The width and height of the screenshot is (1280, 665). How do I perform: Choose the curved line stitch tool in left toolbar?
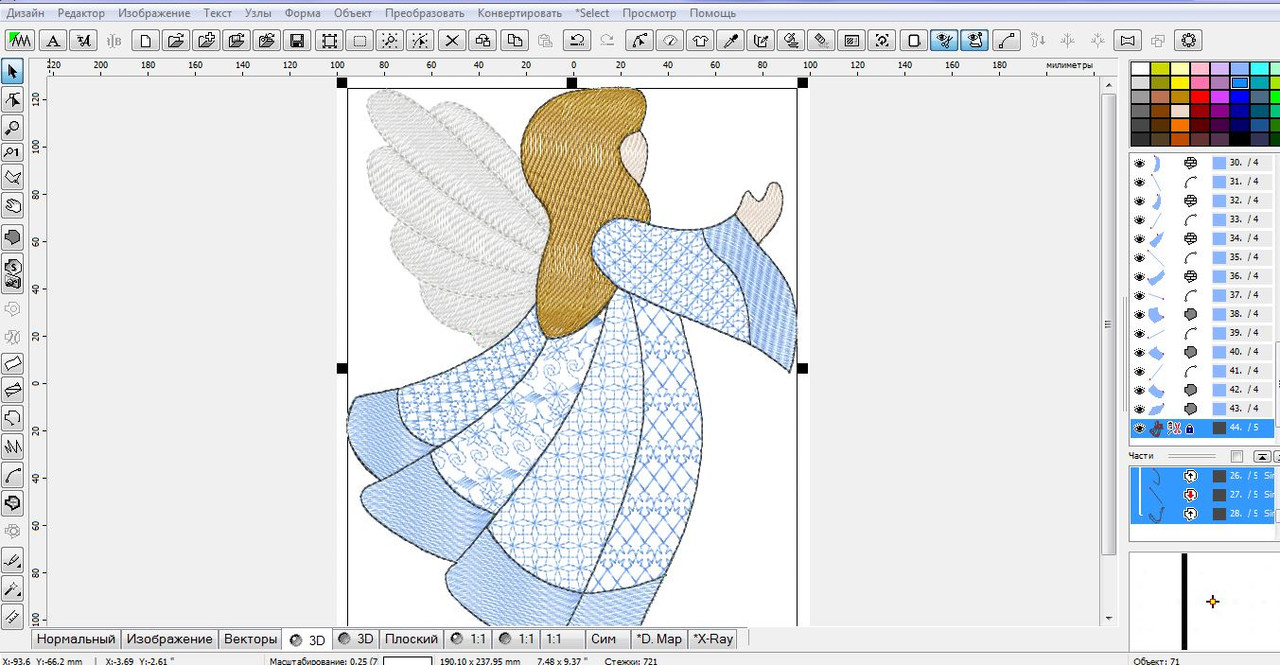pos(13,475)
